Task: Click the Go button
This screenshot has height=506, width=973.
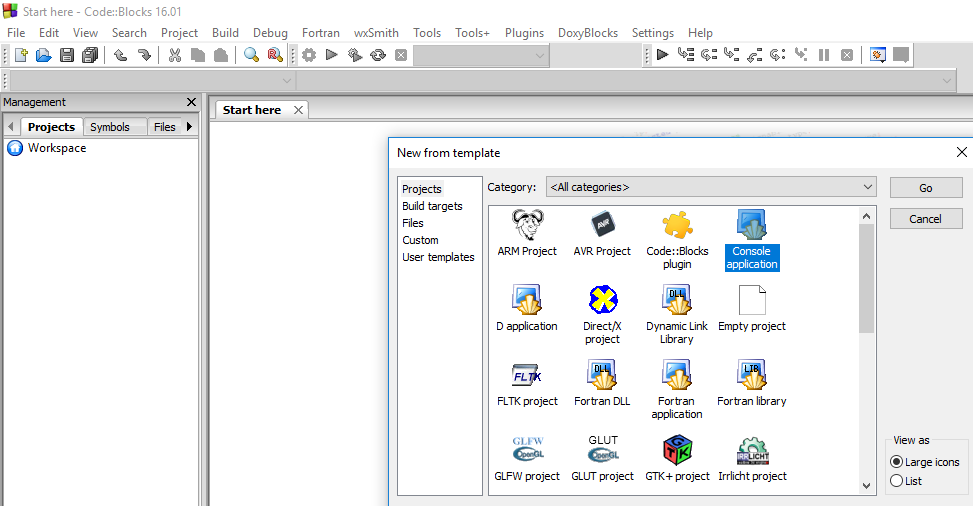Action: pos(926,187)
